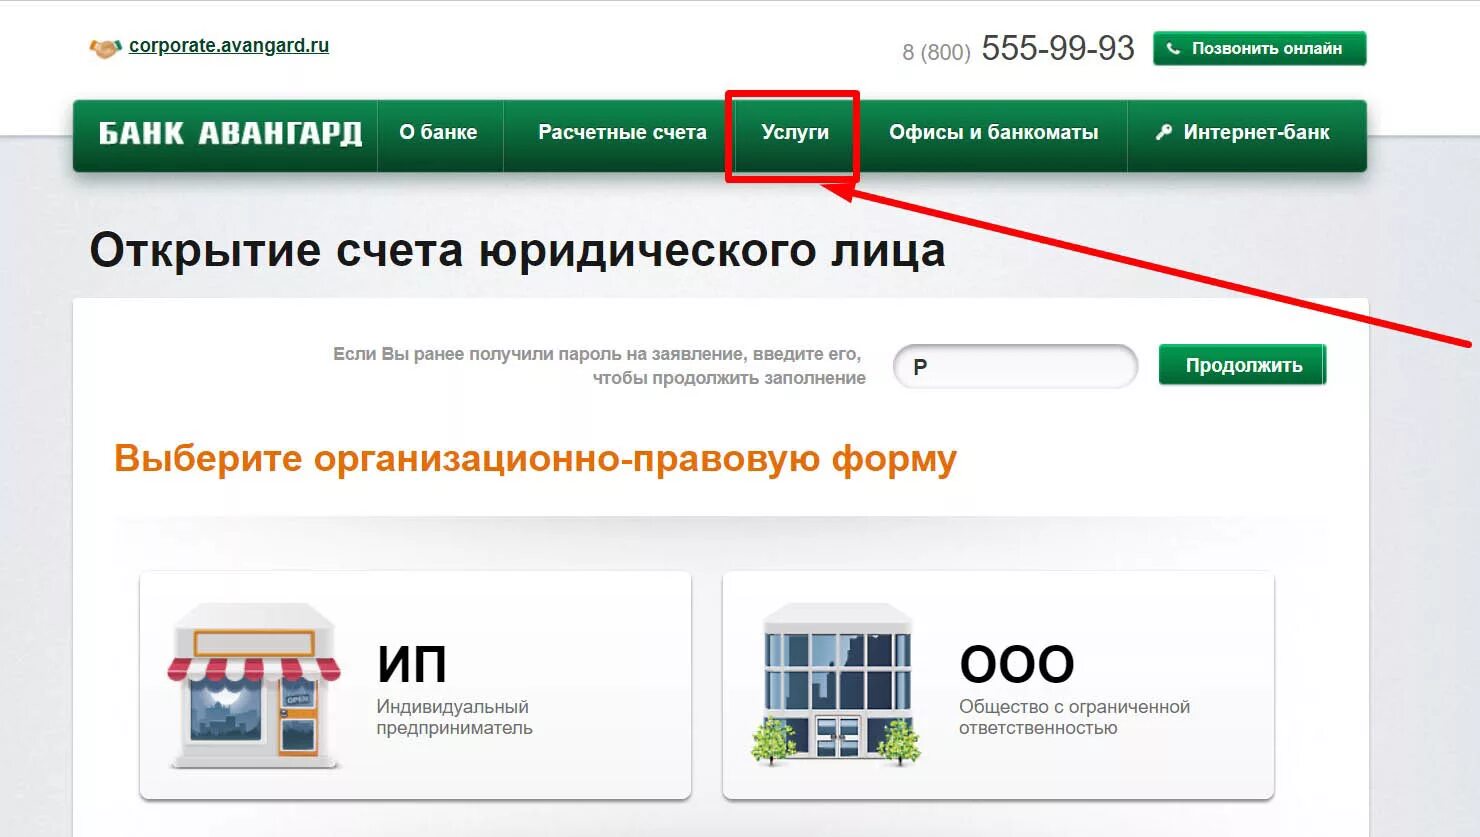This screenshot has height=837, width=1480.
Task: Open the Услуги menu item
Action: pos(793,131)
